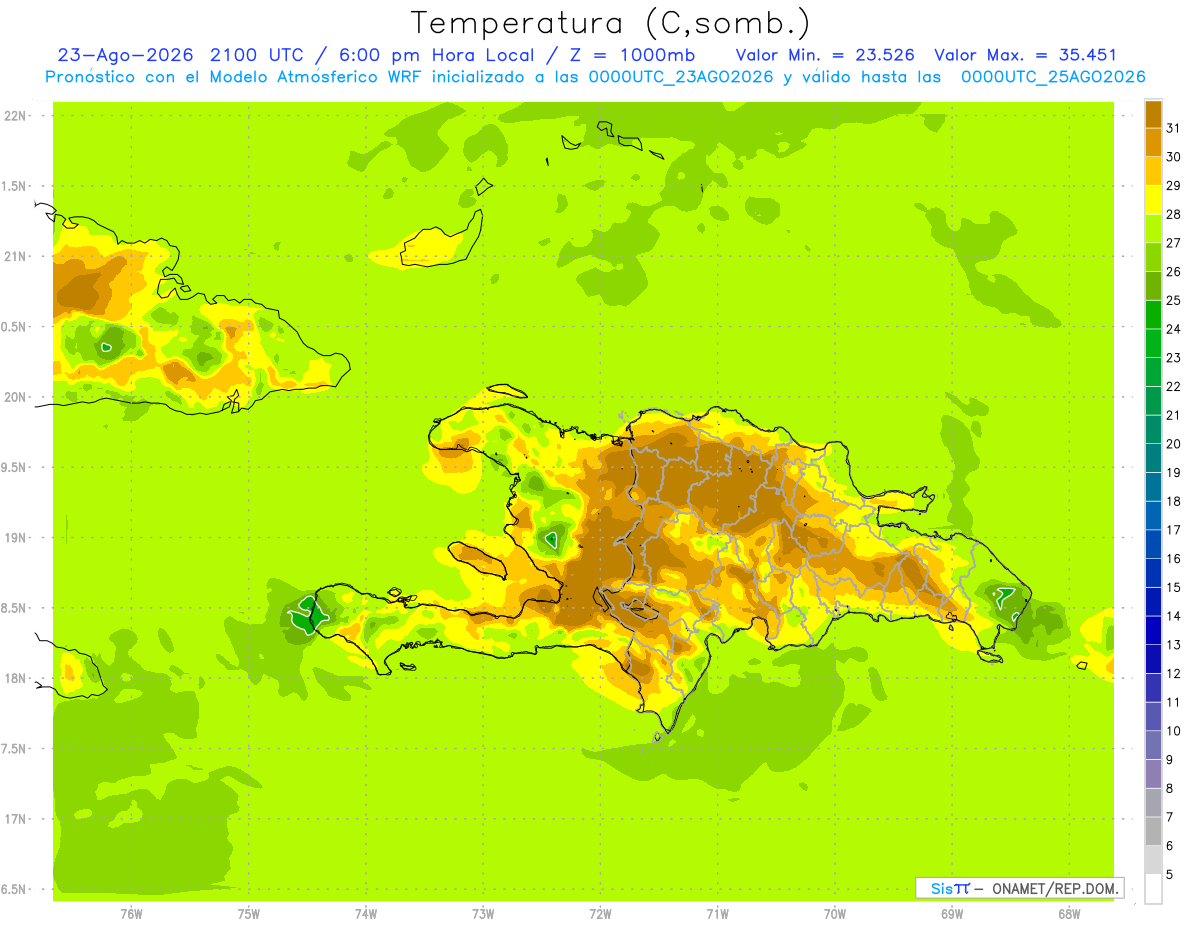Image resolution: width=1200 pixels, height=927 pixels.
Task: Select the gray legend swatch between 6 and 7
Action: tap(1153, 831)
